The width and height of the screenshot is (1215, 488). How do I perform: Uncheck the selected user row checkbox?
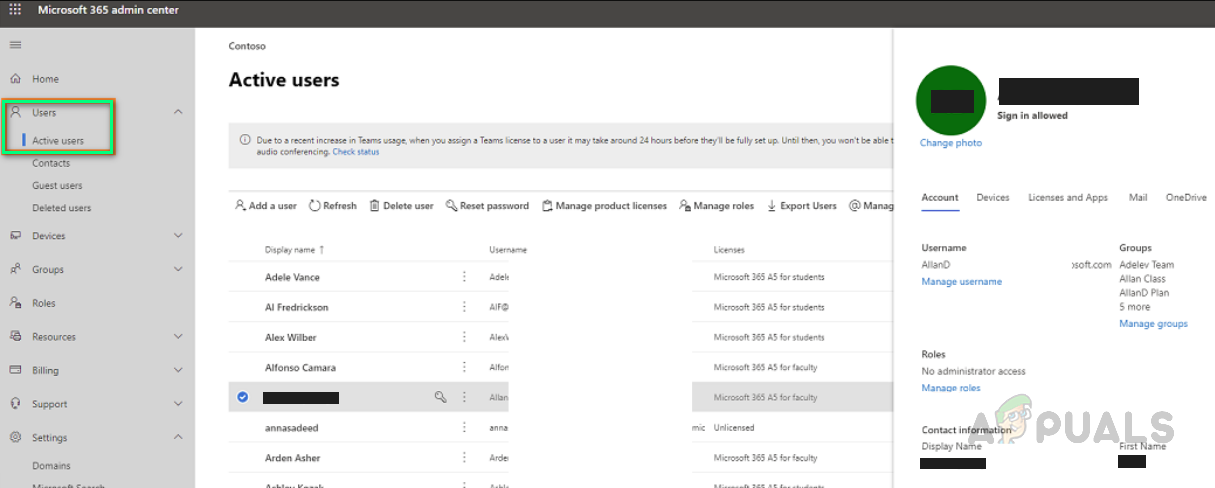243,397
